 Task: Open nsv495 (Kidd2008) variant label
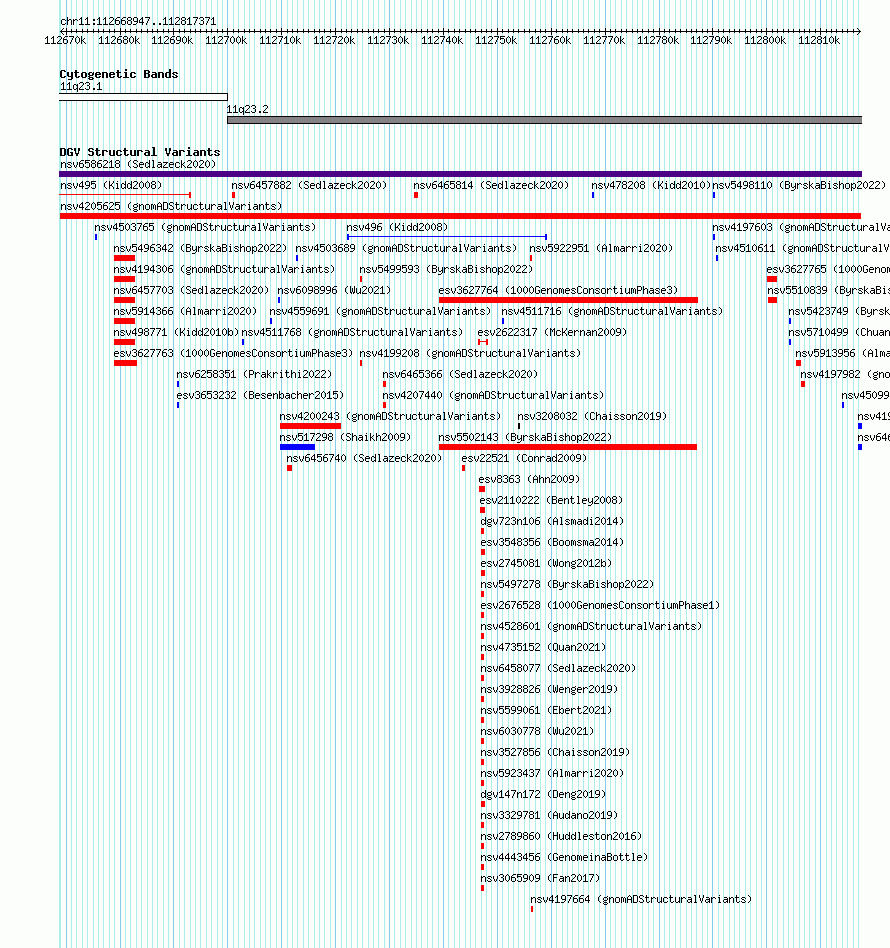pyautogui.click(x=111, y=186)
